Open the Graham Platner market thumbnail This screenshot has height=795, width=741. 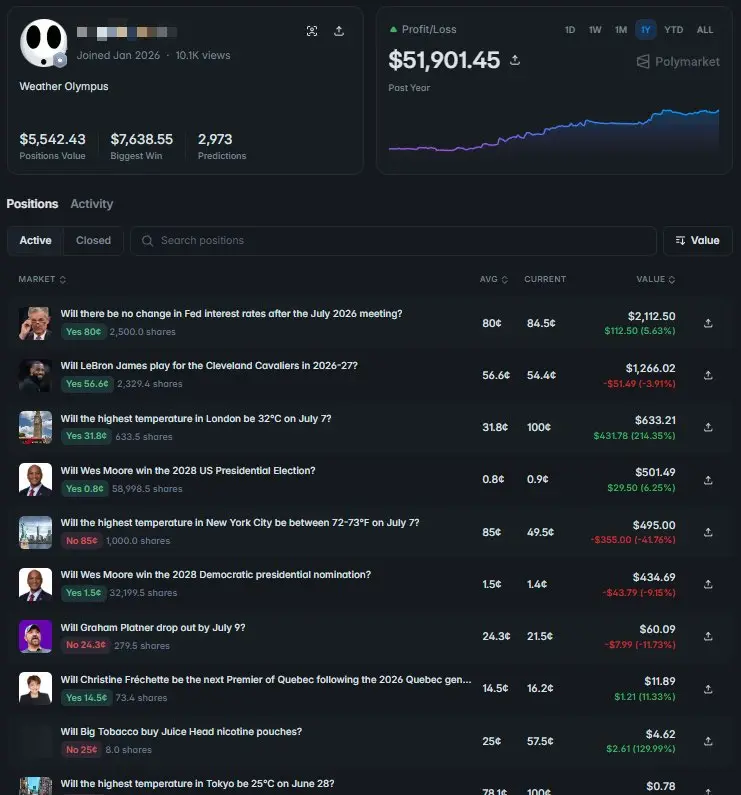point(36,636)
